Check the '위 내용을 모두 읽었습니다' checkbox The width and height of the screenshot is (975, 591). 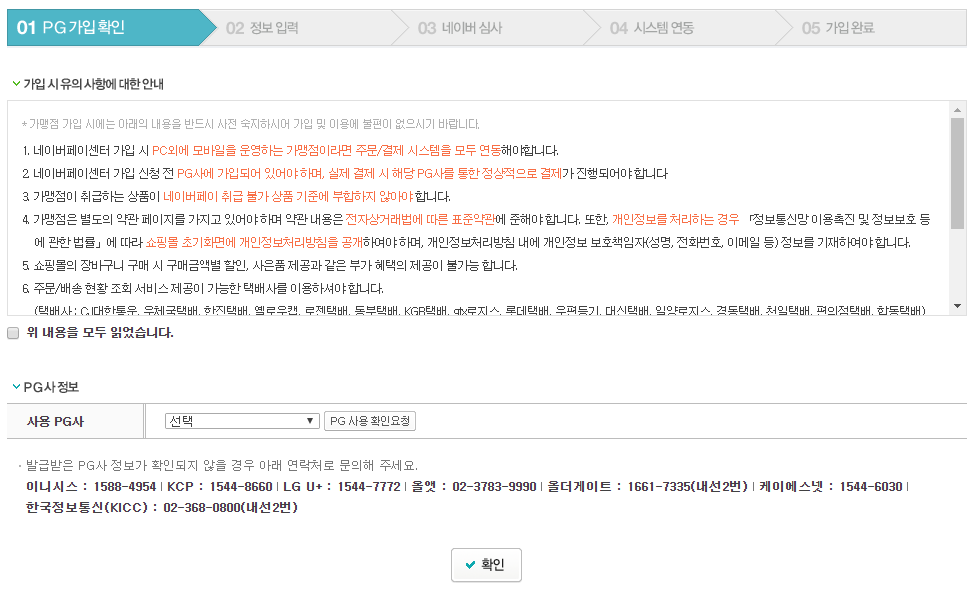click(13, 333)
